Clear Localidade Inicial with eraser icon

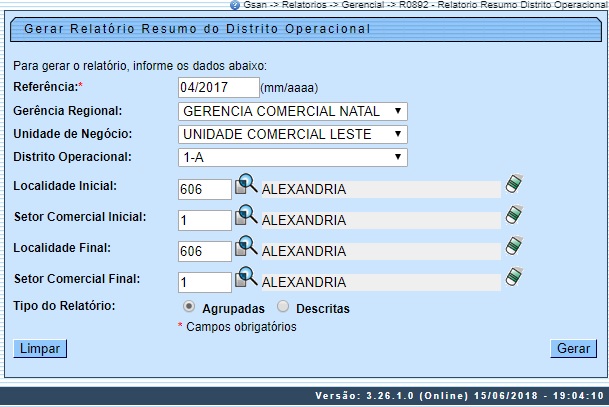tap(514, 184)
